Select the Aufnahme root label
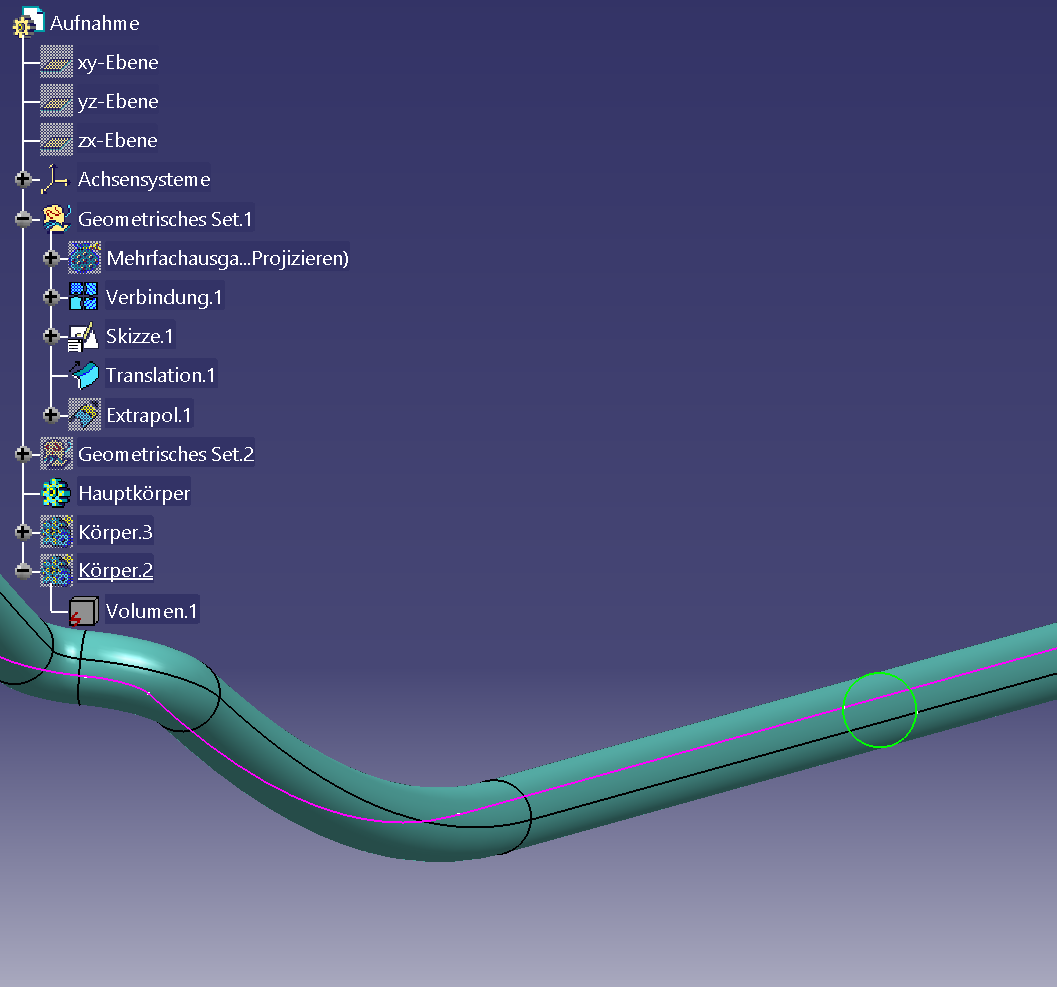1057x987 pixels. tap(95, 23)
